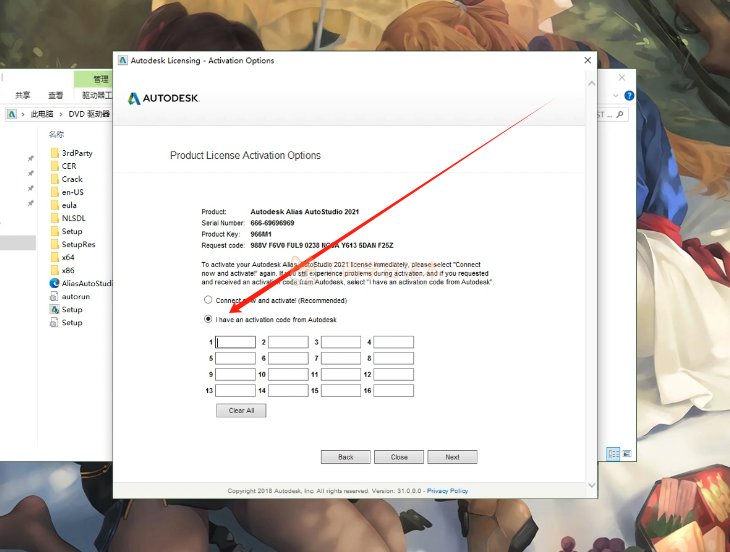This screenshot has width=730, height=552.
Task: Open the AliasAutoStudio Edge shortcut
Action: (81, 283)
